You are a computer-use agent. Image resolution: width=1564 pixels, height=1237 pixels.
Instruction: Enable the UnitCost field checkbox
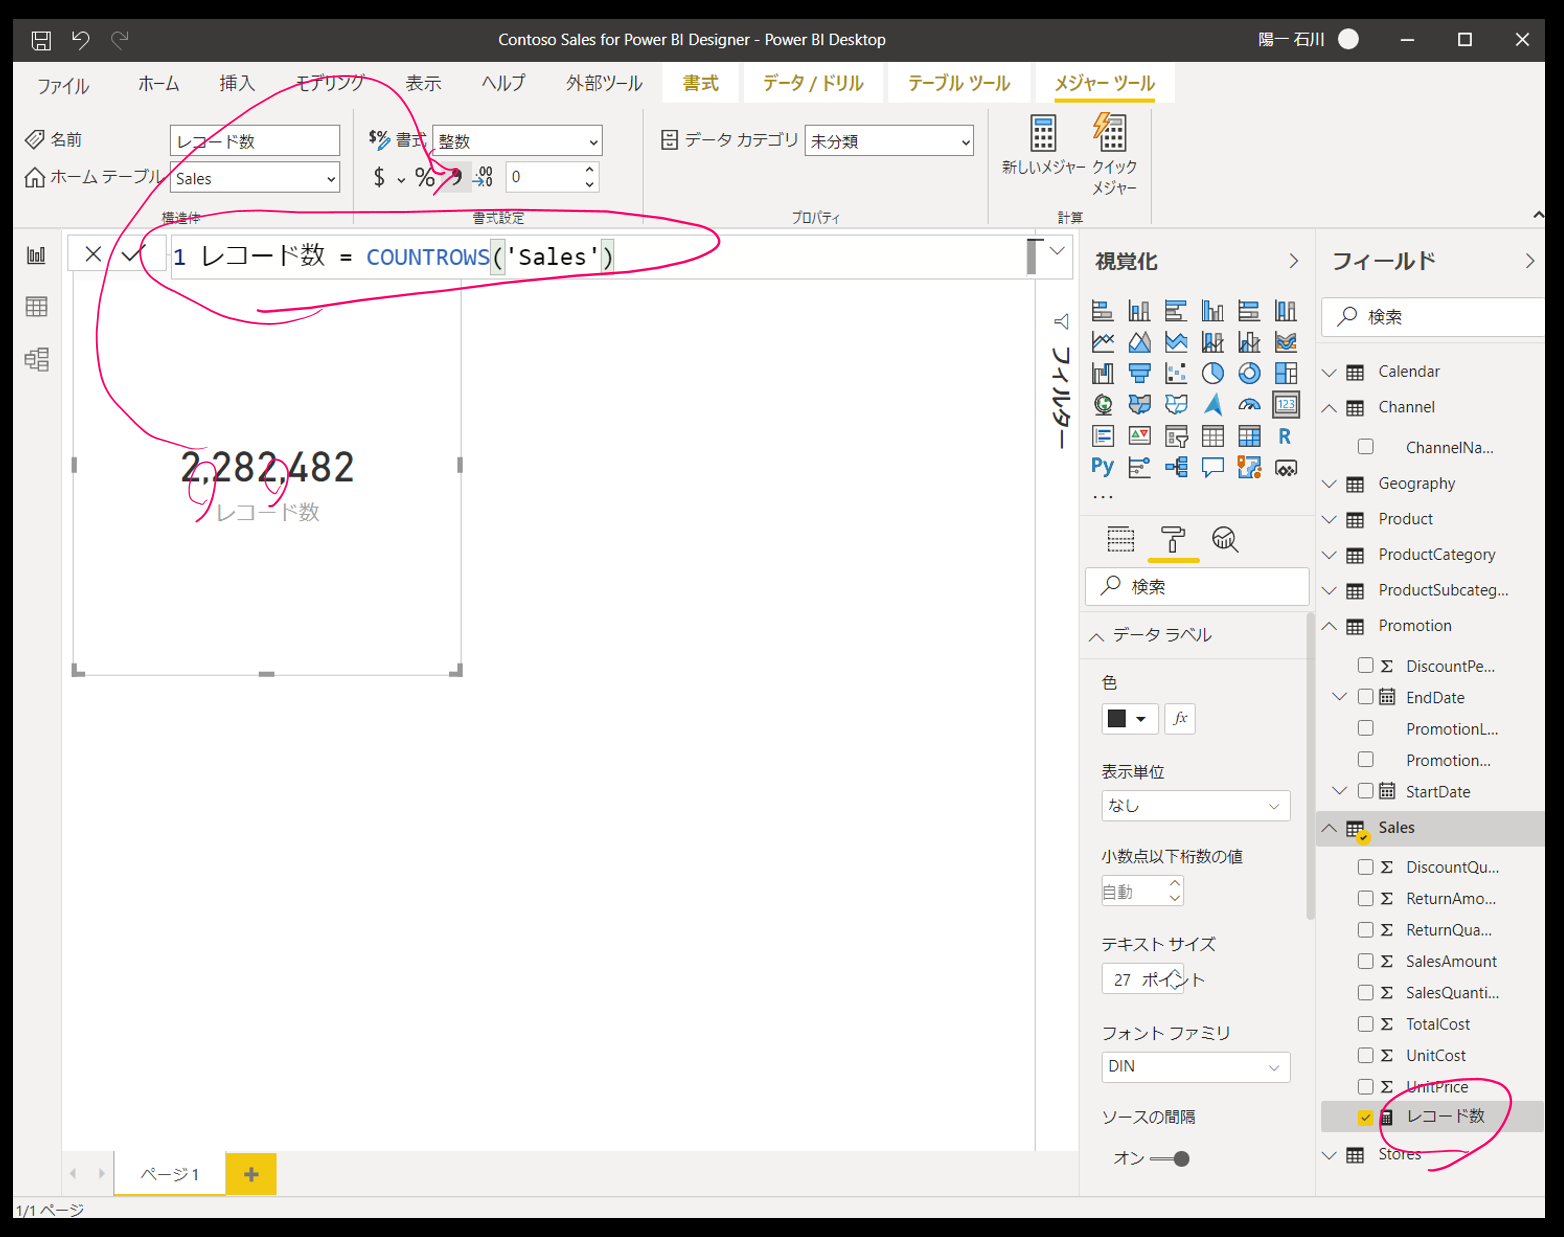tap(1365, 1055)
